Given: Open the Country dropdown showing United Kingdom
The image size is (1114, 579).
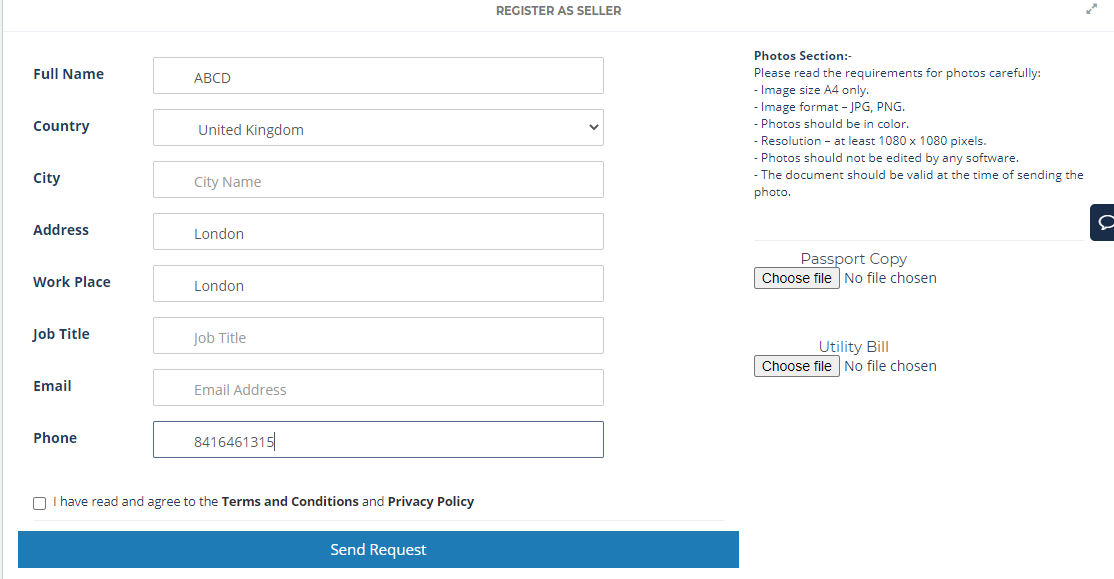Looking at the screenshot, I should point(378,128).
